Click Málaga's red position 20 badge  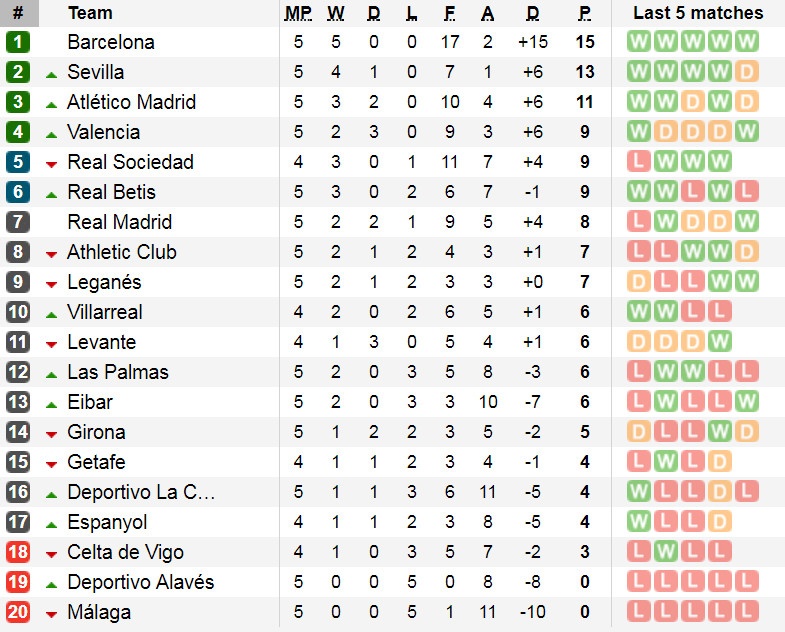click(18, 612)
